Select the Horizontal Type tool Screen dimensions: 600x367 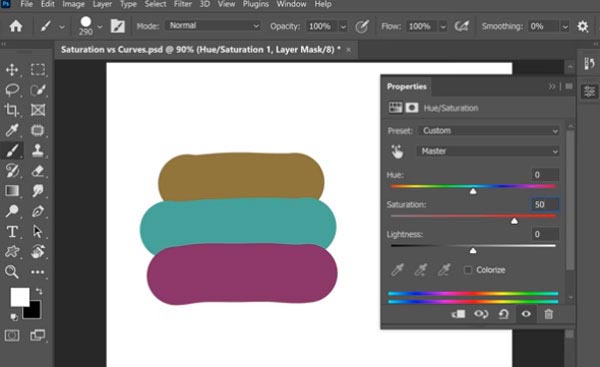point(12,232)
